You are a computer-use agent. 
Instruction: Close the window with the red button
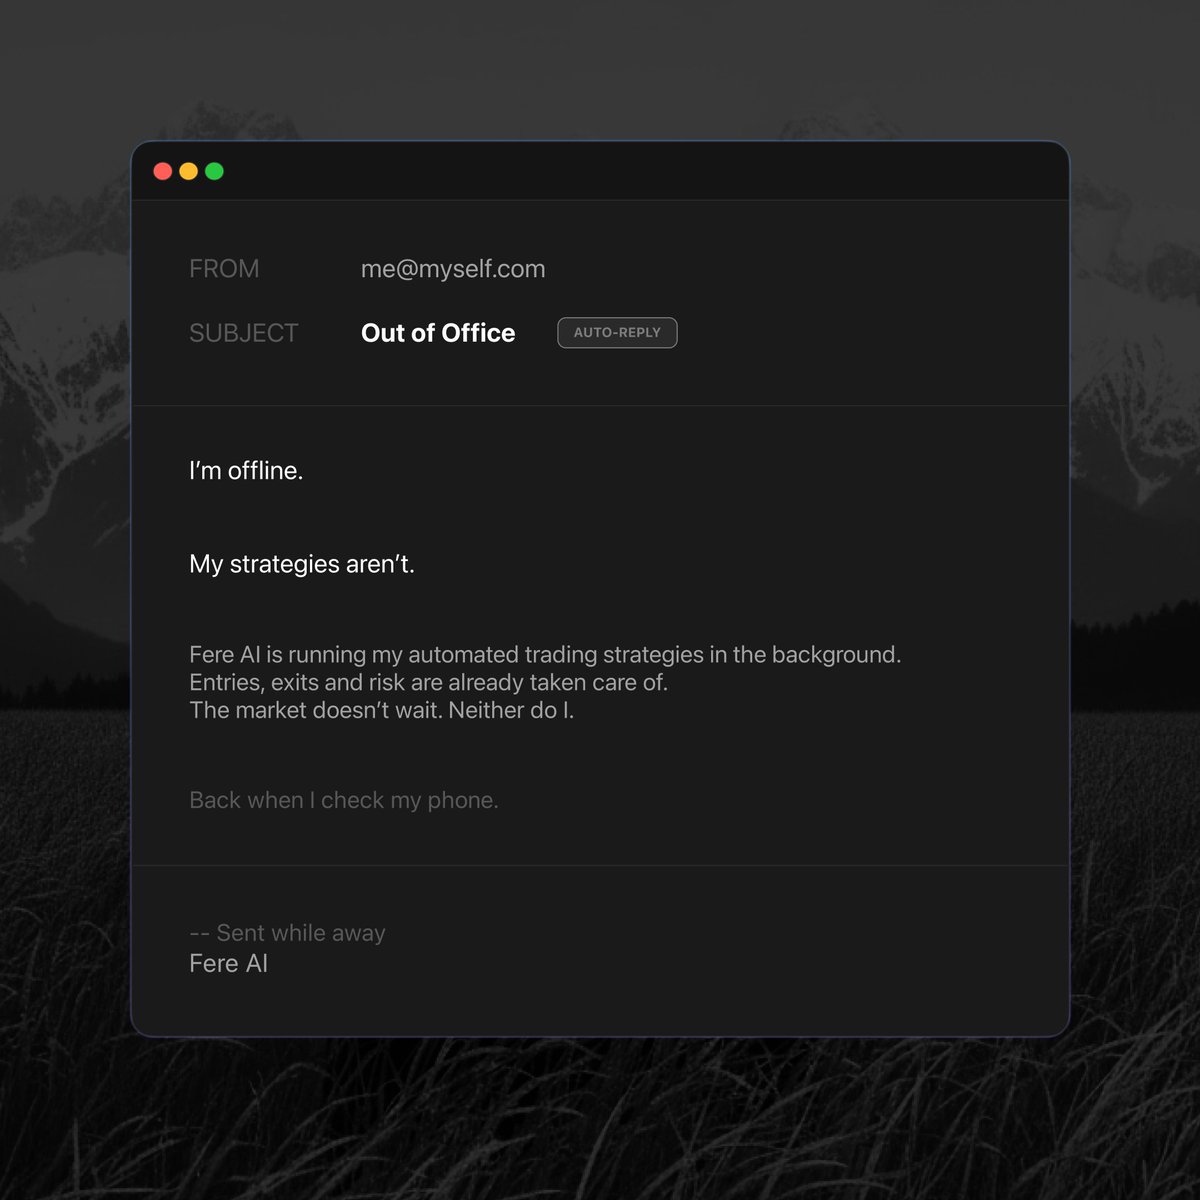pos(162,171)
